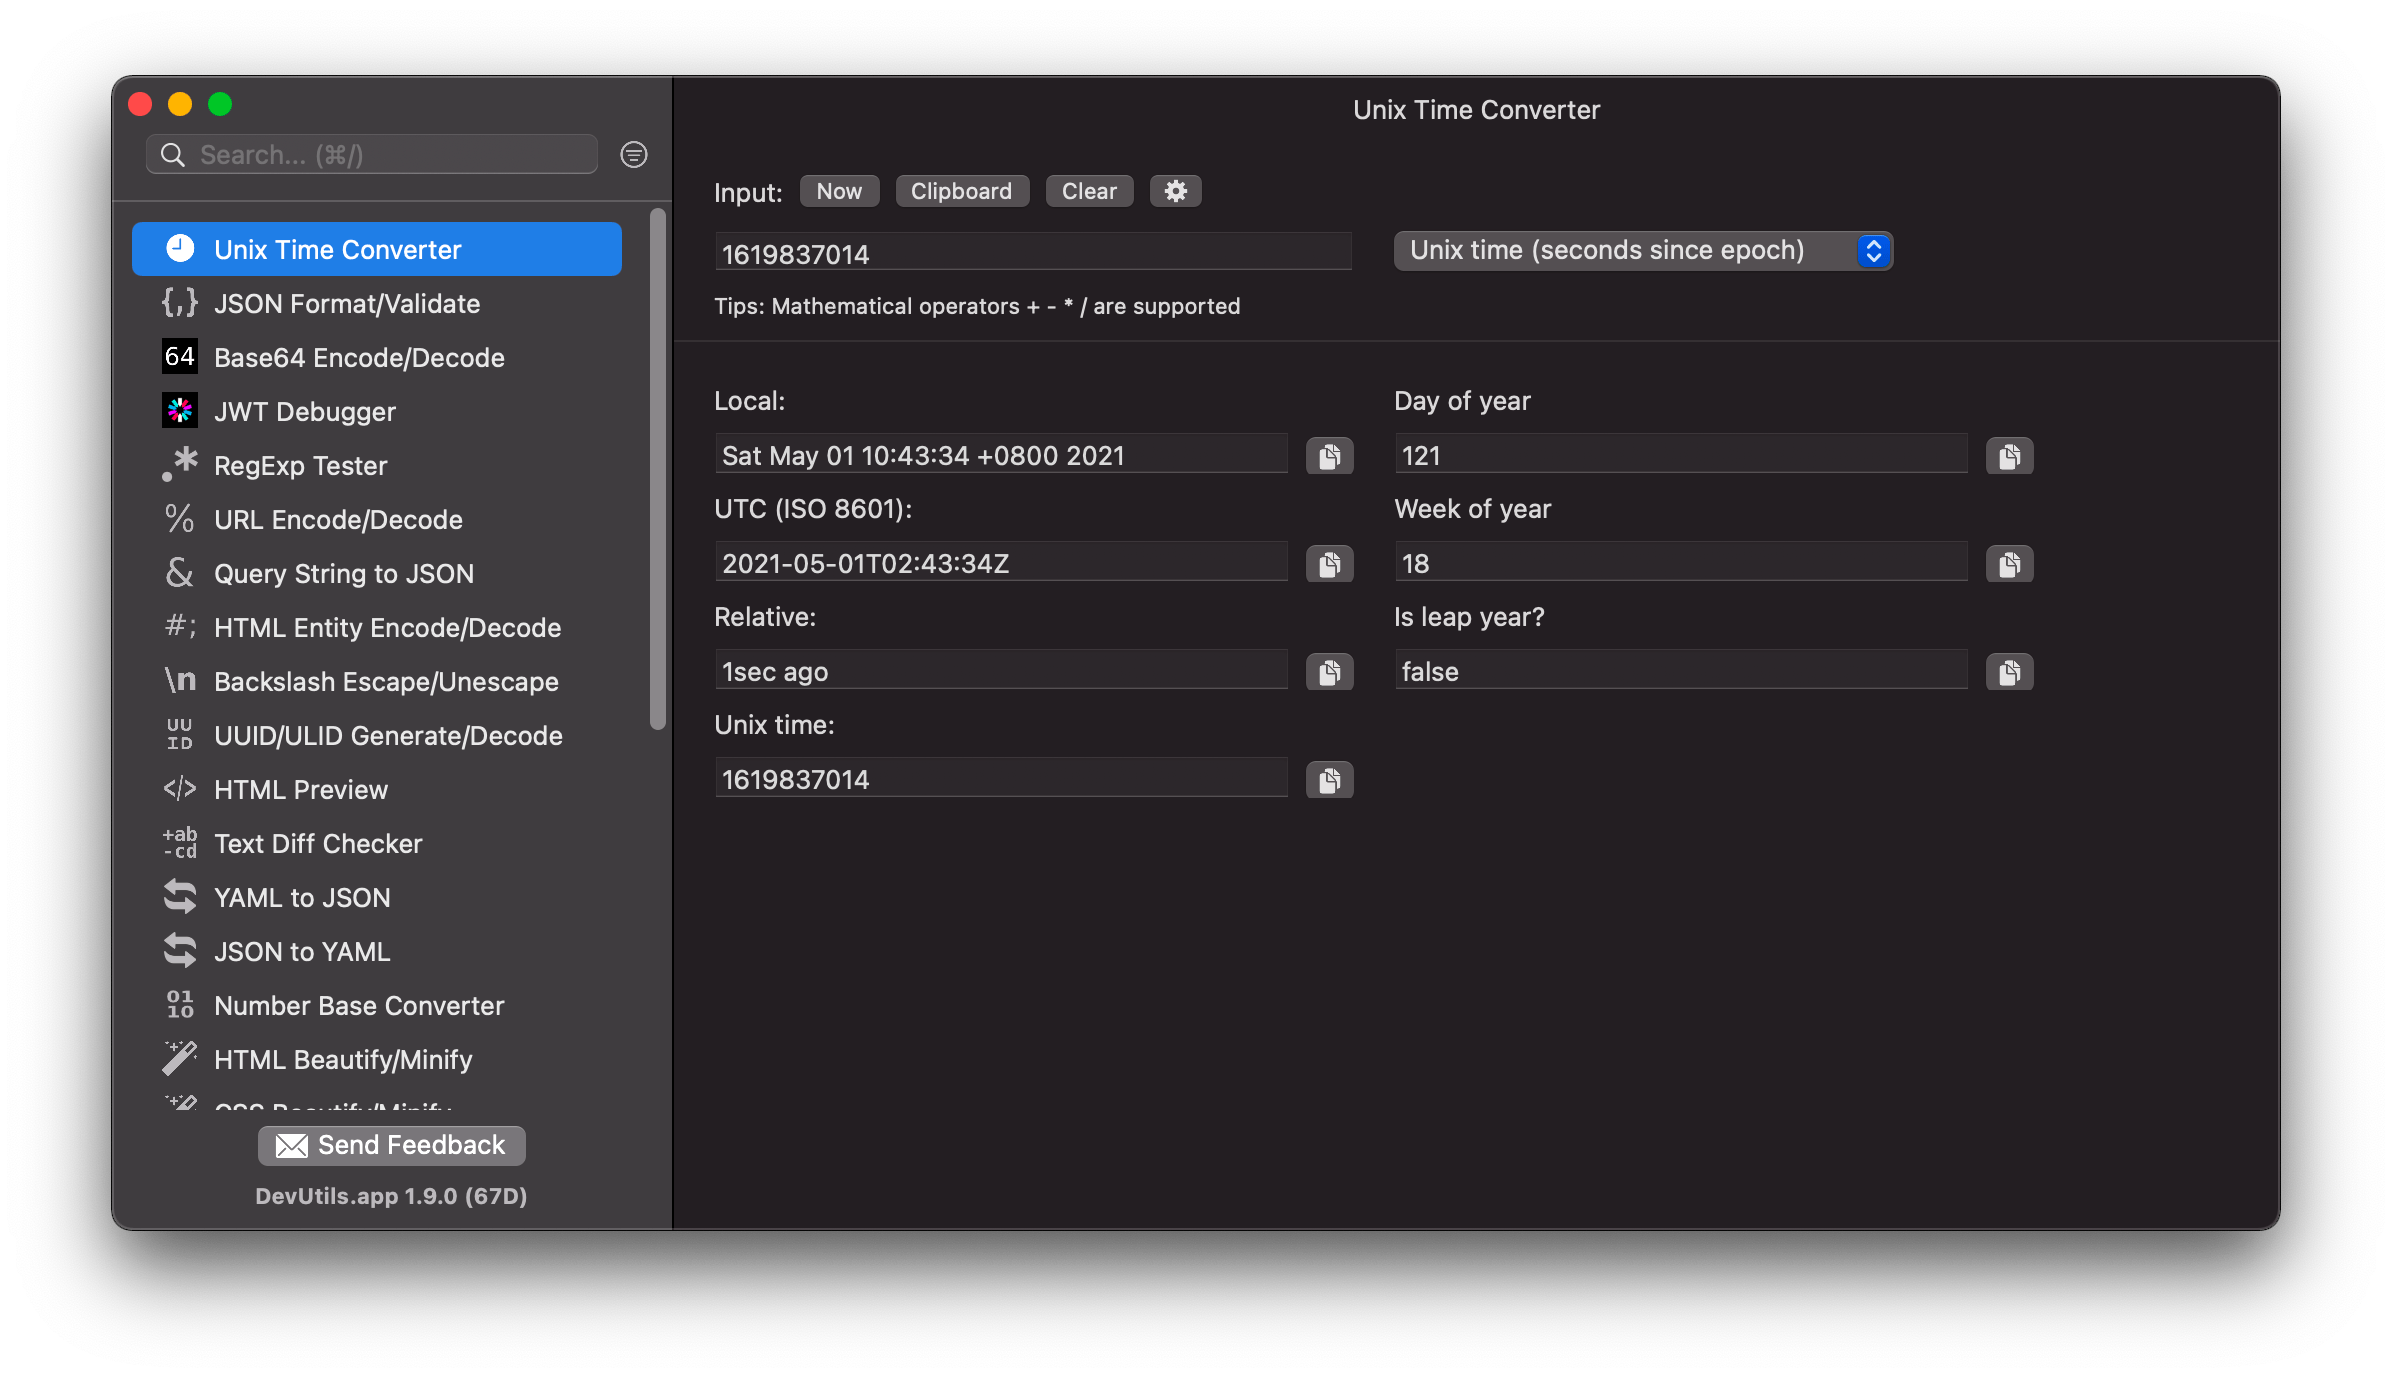The width and height of the screenshot is (2392, 1378).
Task: Click the YAML to JSON icon
Action: pos(181,898)
